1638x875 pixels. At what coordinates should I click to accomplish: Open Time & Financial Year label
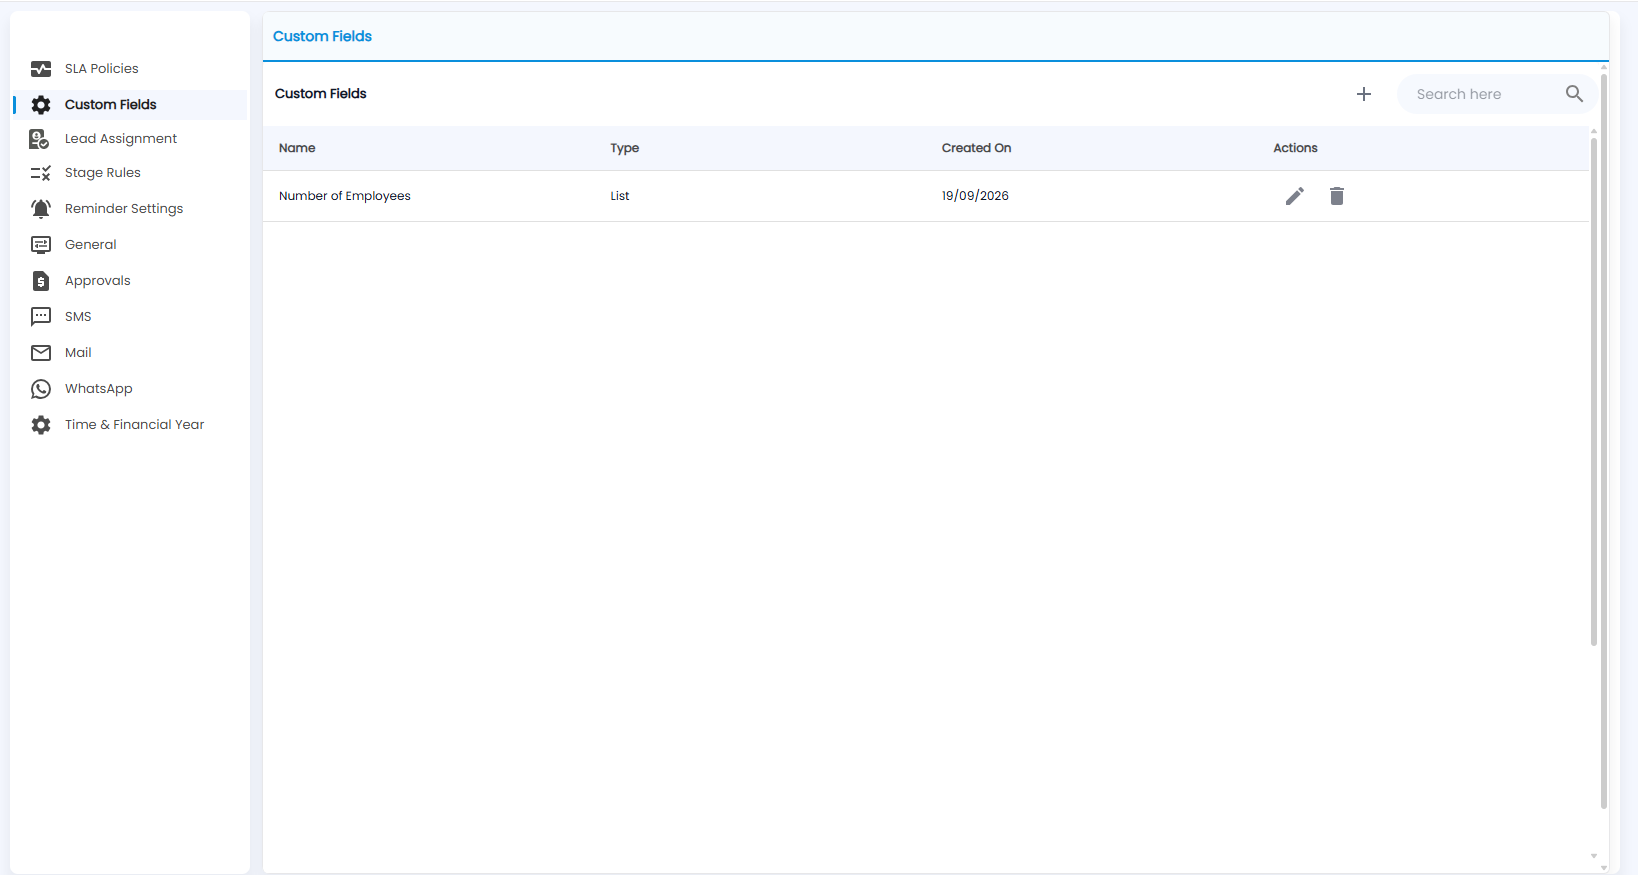[135, 425]
